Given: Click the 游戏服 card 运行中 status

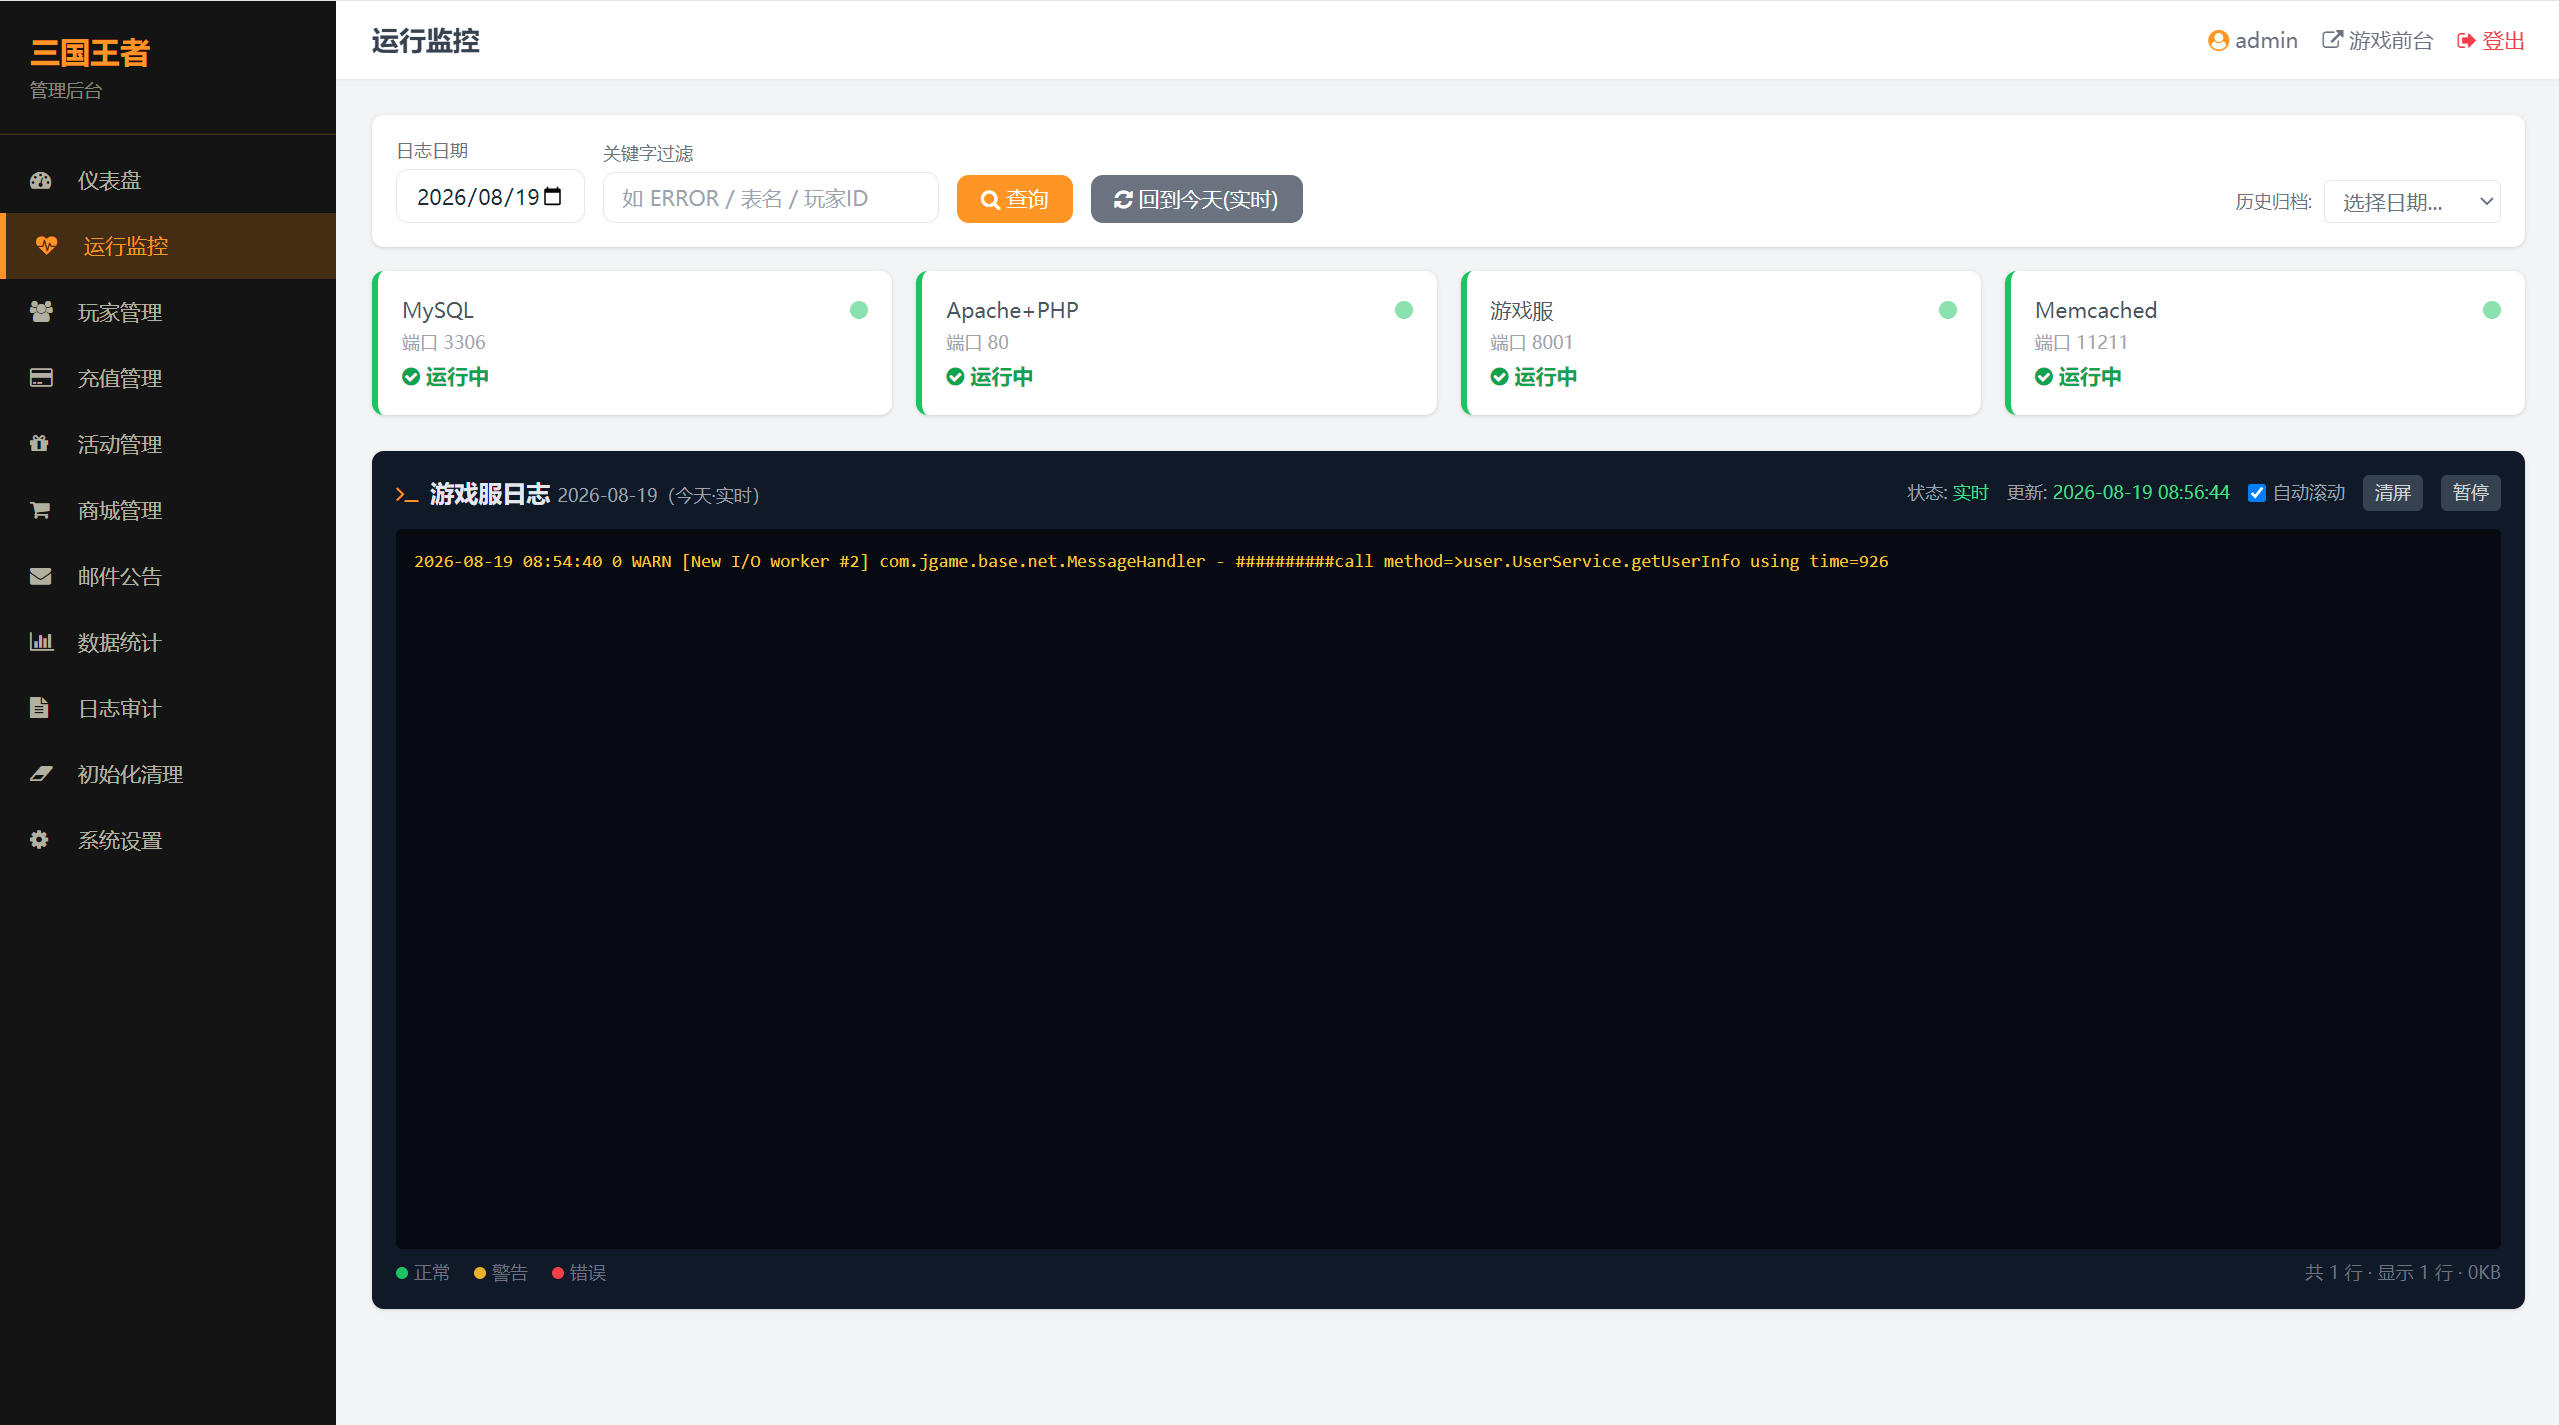Looking at the screenshot, I should tap(1533, 377).
